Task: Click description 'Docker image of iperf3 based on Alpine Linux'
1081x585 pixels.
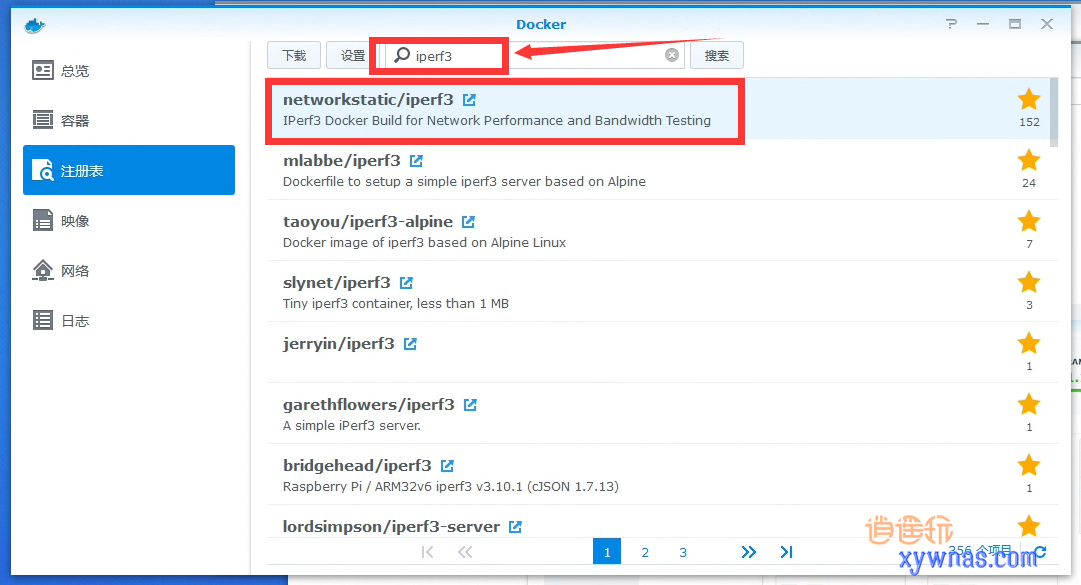Action: tap(424, 243)
